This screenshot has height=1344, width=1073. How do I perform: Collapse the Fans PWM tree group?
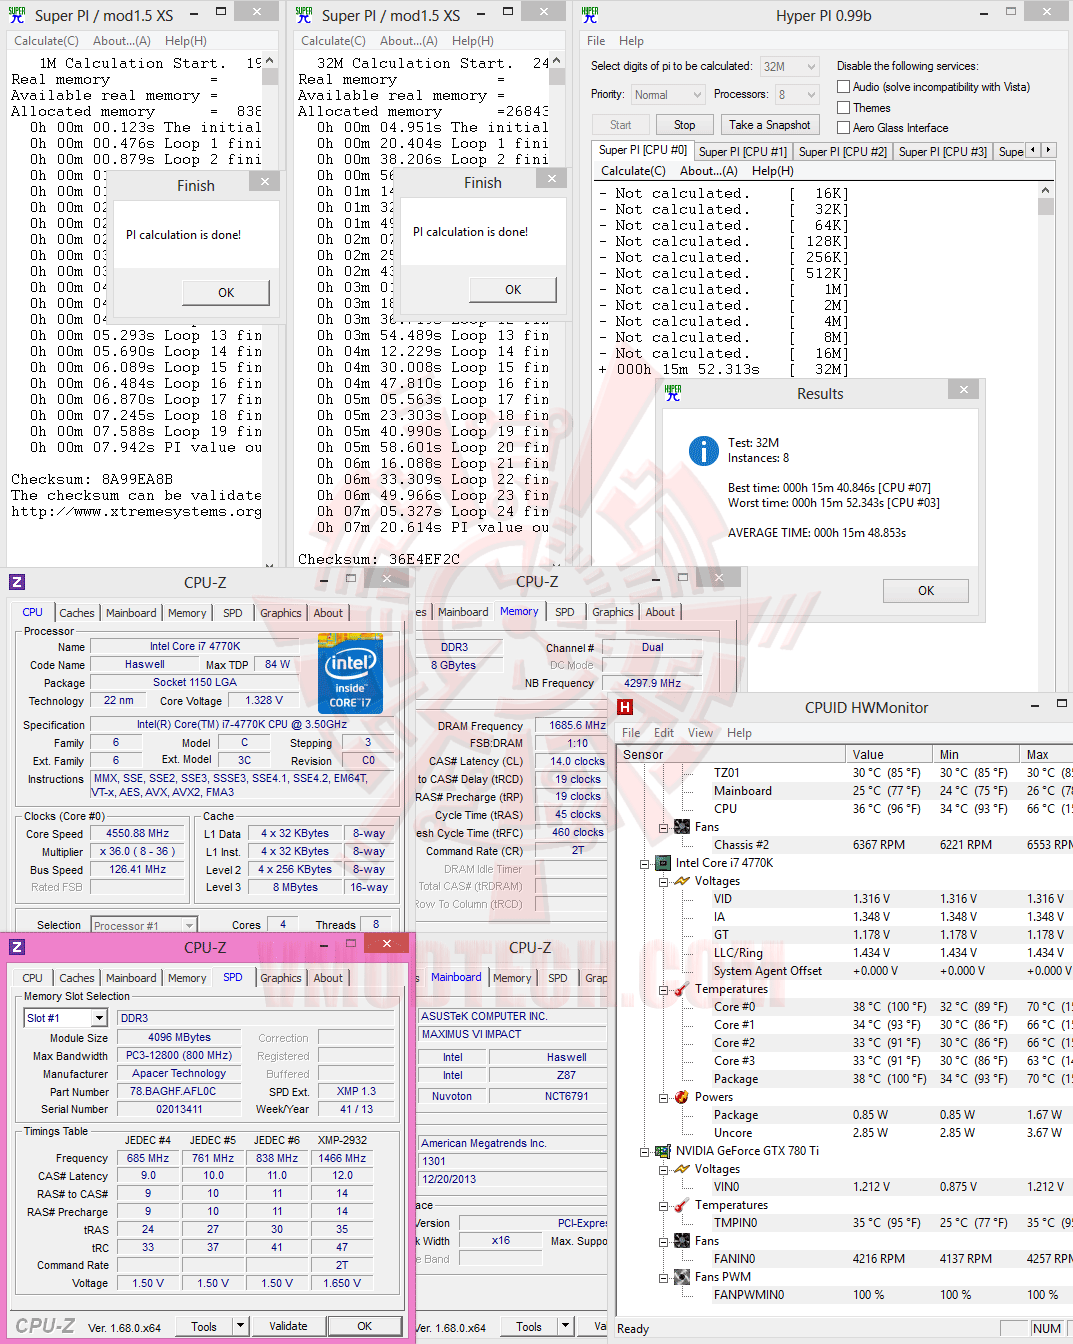[x=663, y=1277]
